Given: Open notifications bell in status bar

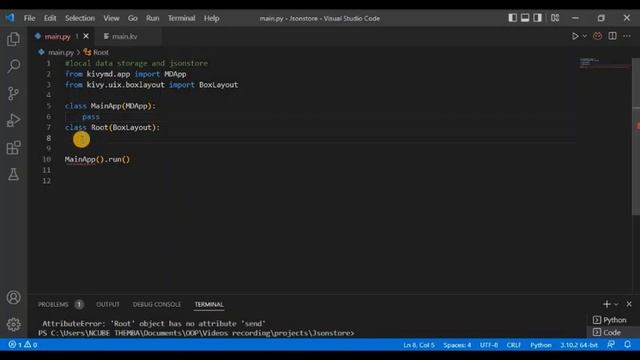Looking at the screenshot, I should (x=628, y=344).
